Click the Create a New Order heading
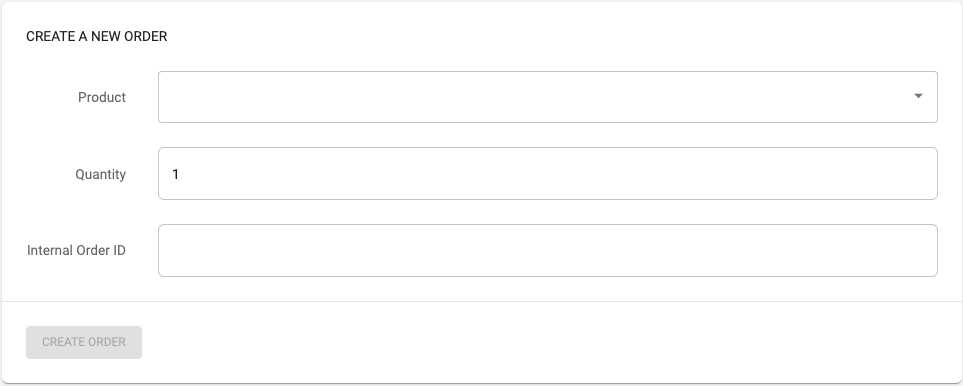The height and width of the screenshot is (386, 963). [x=96, y=37]
